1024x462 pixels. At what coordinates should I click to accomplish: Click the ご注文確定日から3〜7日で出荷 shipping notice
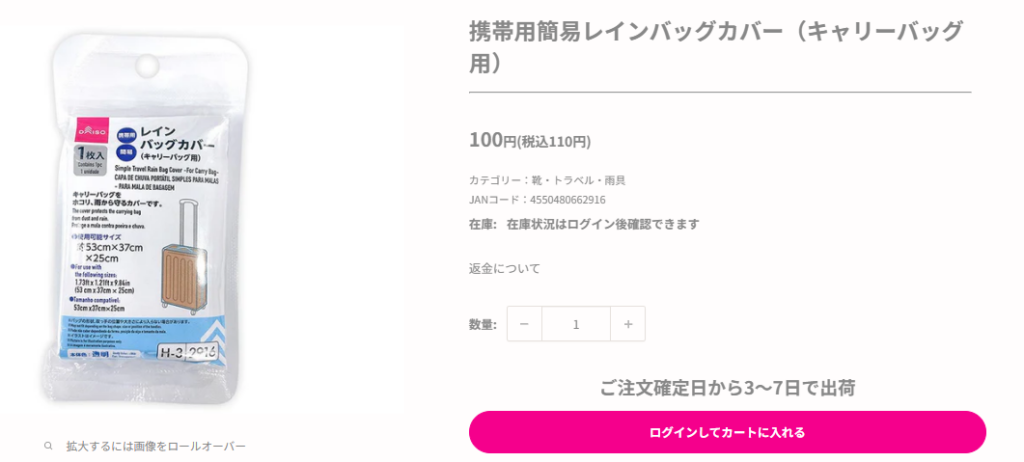pyautogui.click(x=727, y=388)
